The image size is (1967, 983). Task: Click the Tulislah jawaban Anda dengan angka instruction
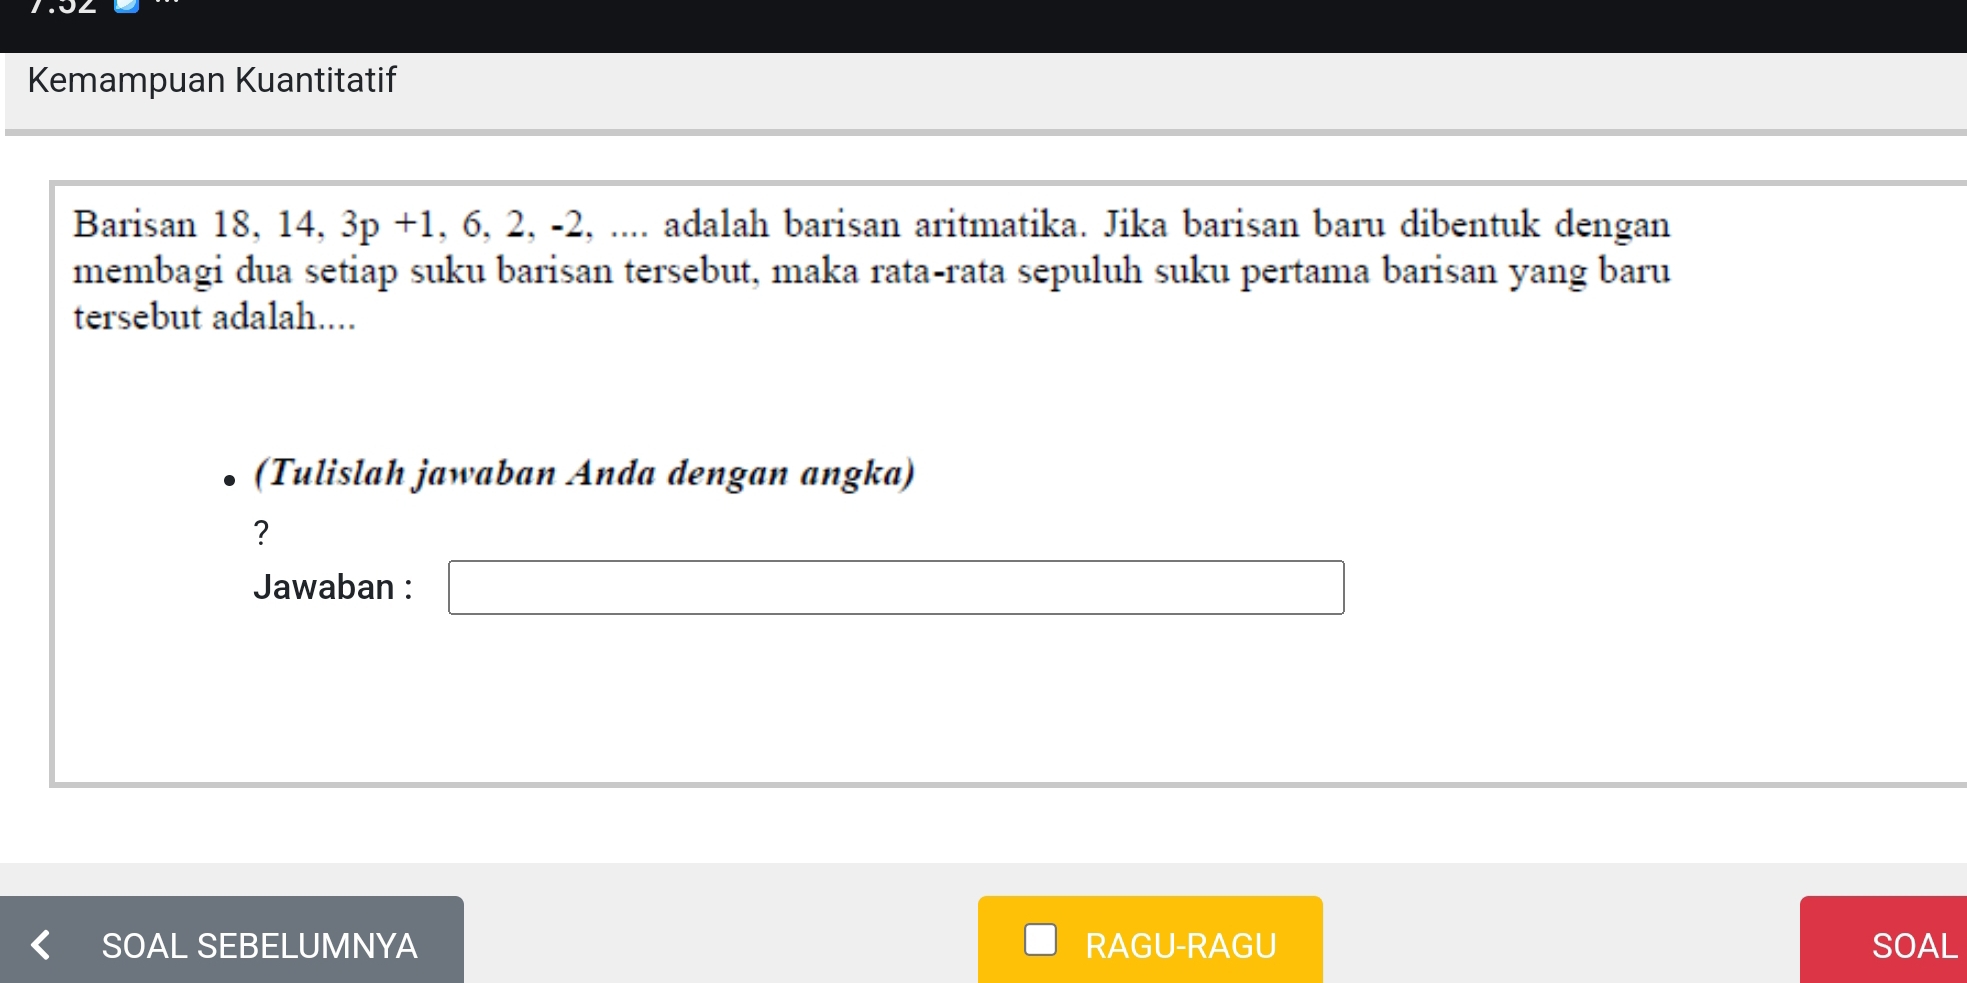(x=585, y=473)
